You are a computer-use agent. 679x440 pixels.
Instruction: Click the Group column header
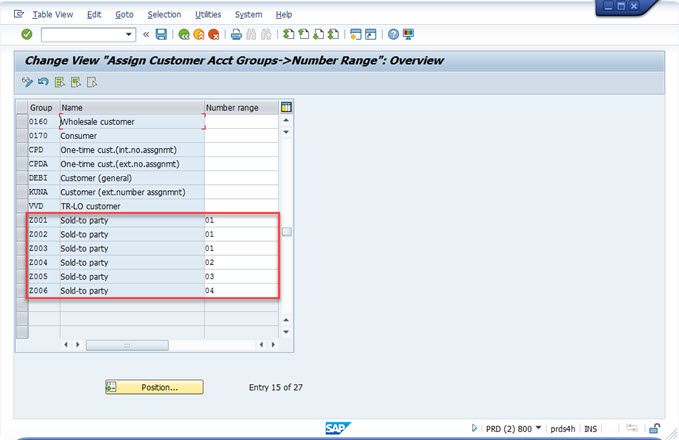[44, 107]
